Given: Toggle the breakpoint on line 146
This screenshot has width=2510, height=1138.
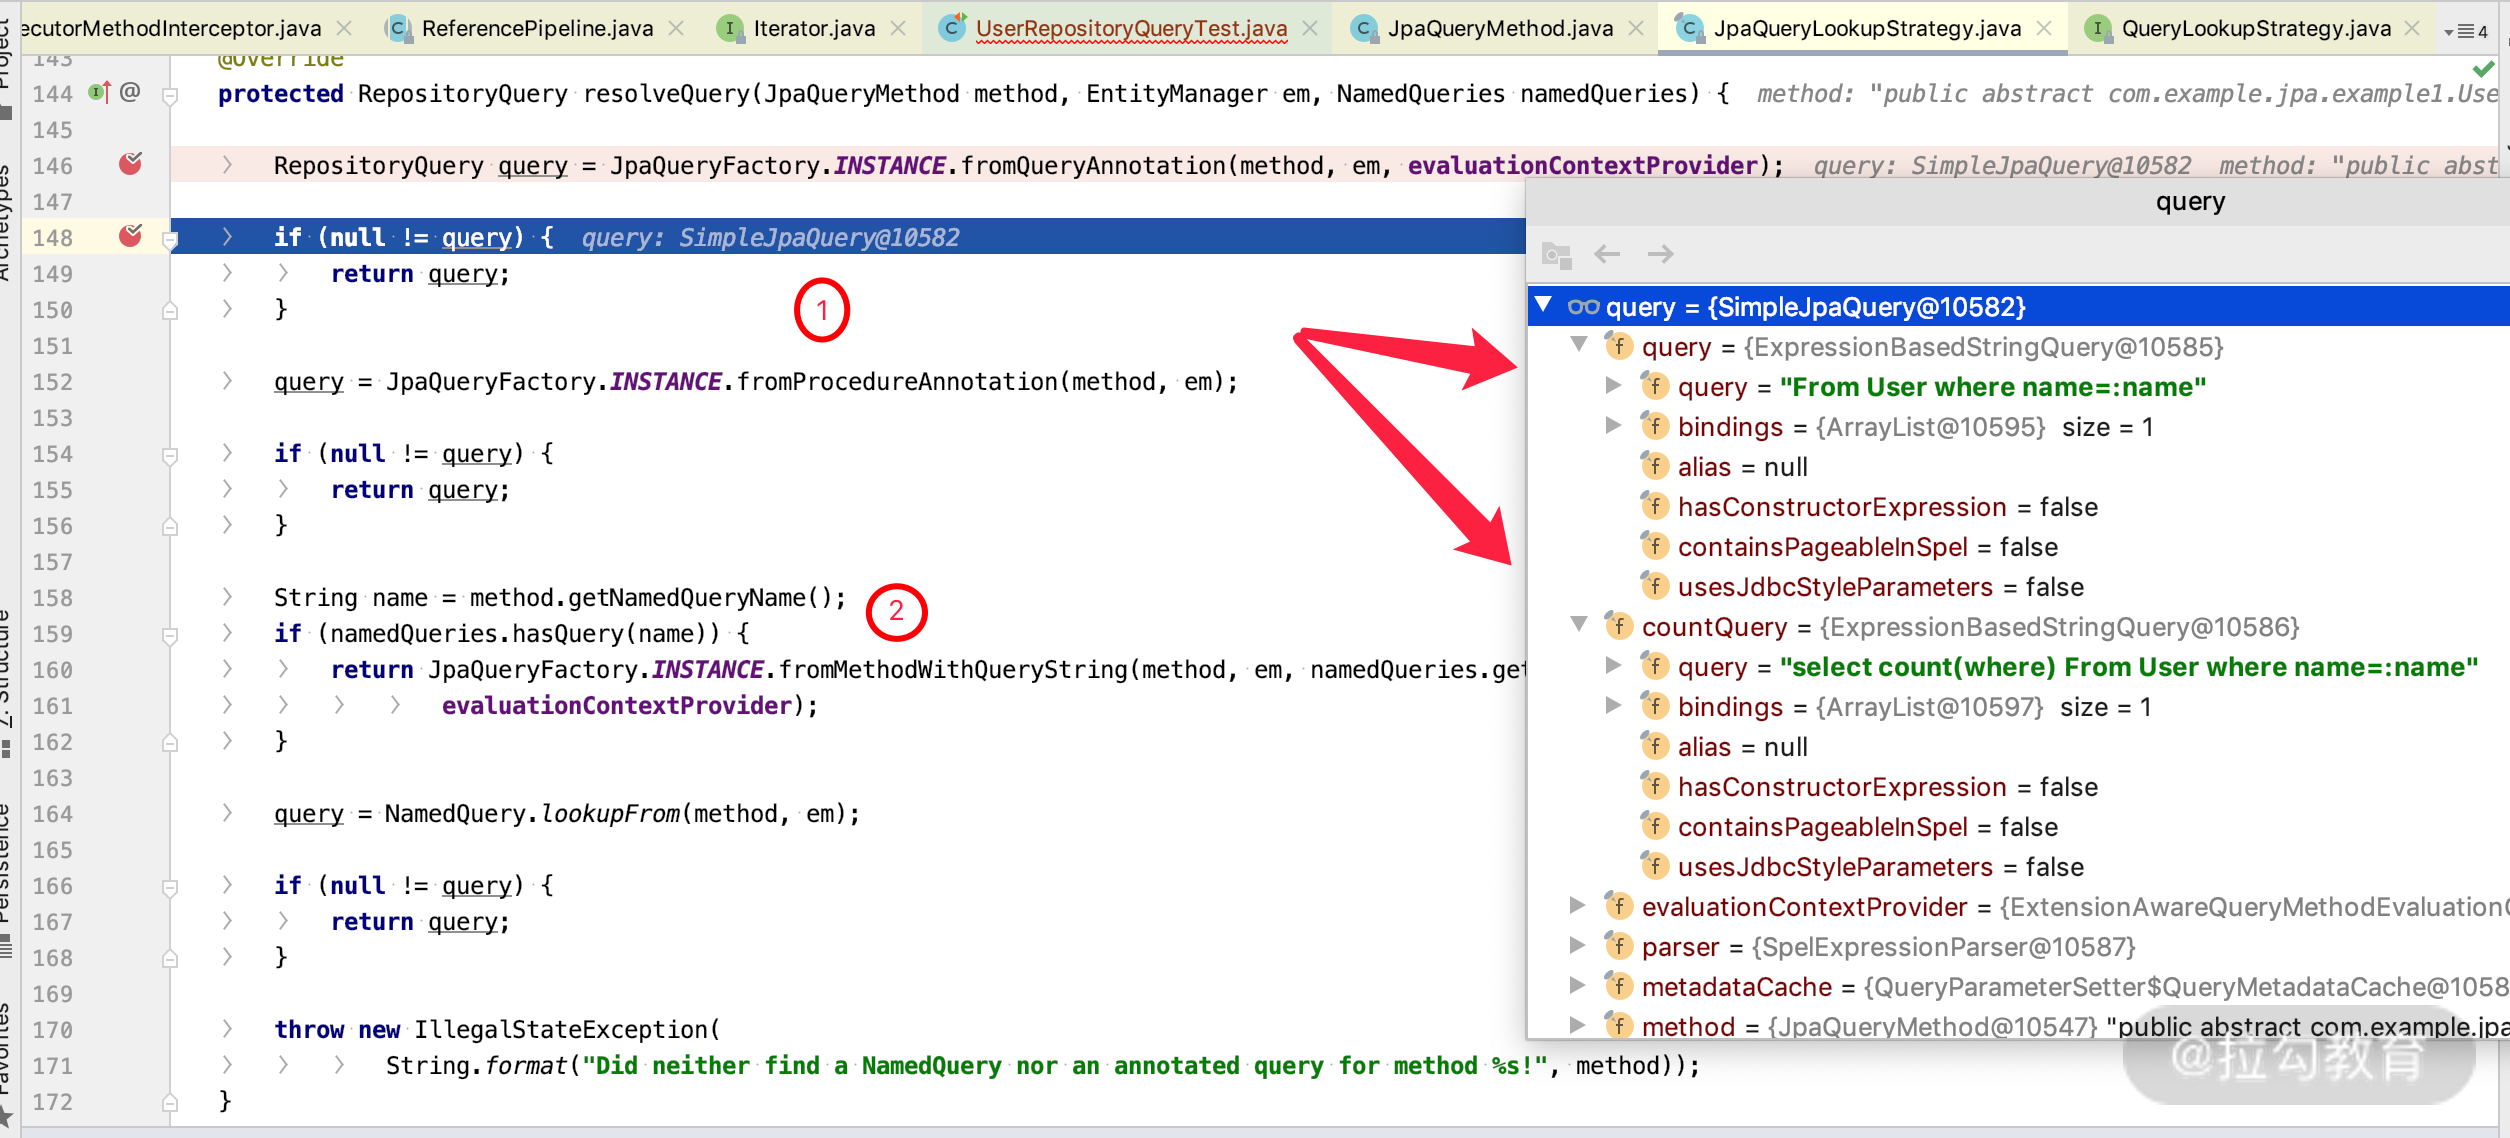Looking at the screenshot, I should (x=130, y=164).
